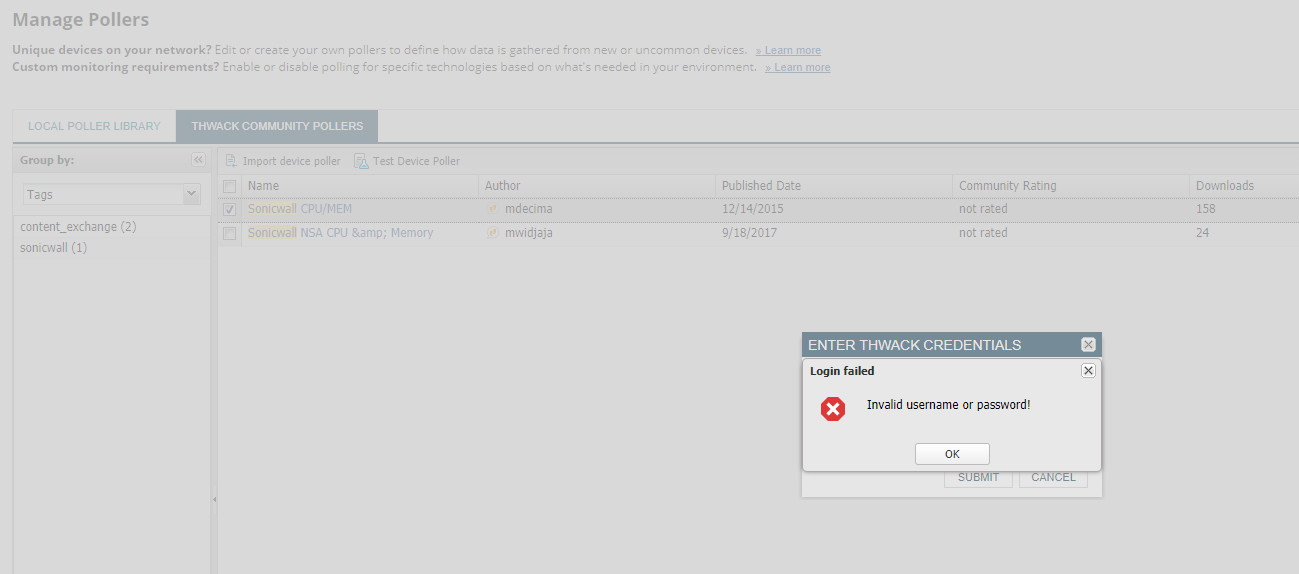This screenshot has height=574, width=1299.
Task: Select content_exchange (2) group
Action: point(78,227)
